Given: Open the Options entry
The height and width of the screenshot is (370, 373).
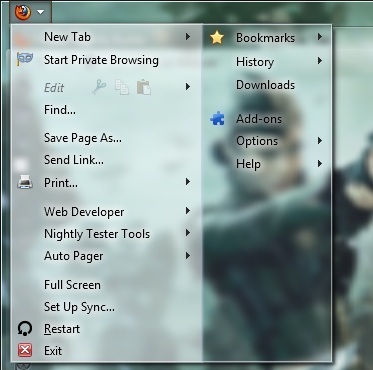Looking at the screenshot, I should coord(267,141).
